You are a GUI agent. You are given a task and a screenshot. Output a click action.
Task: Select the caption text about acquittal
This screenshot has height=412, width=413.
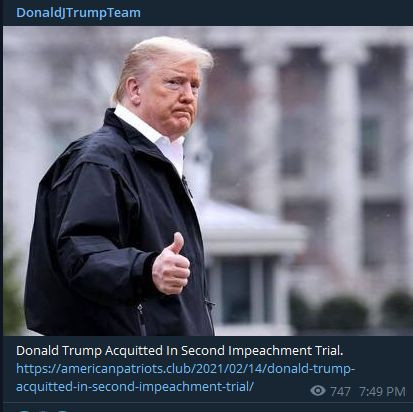point(179,351)
